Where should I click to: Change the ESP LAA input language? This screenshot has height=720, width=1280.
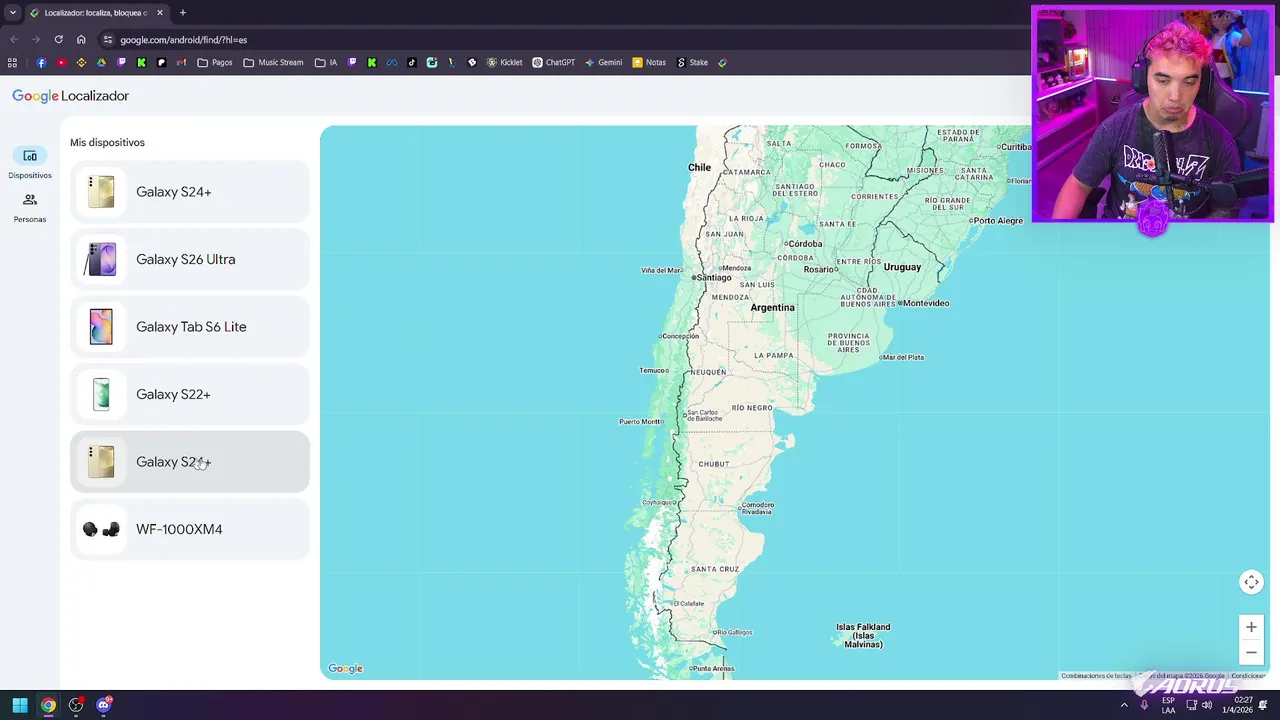1168,705
